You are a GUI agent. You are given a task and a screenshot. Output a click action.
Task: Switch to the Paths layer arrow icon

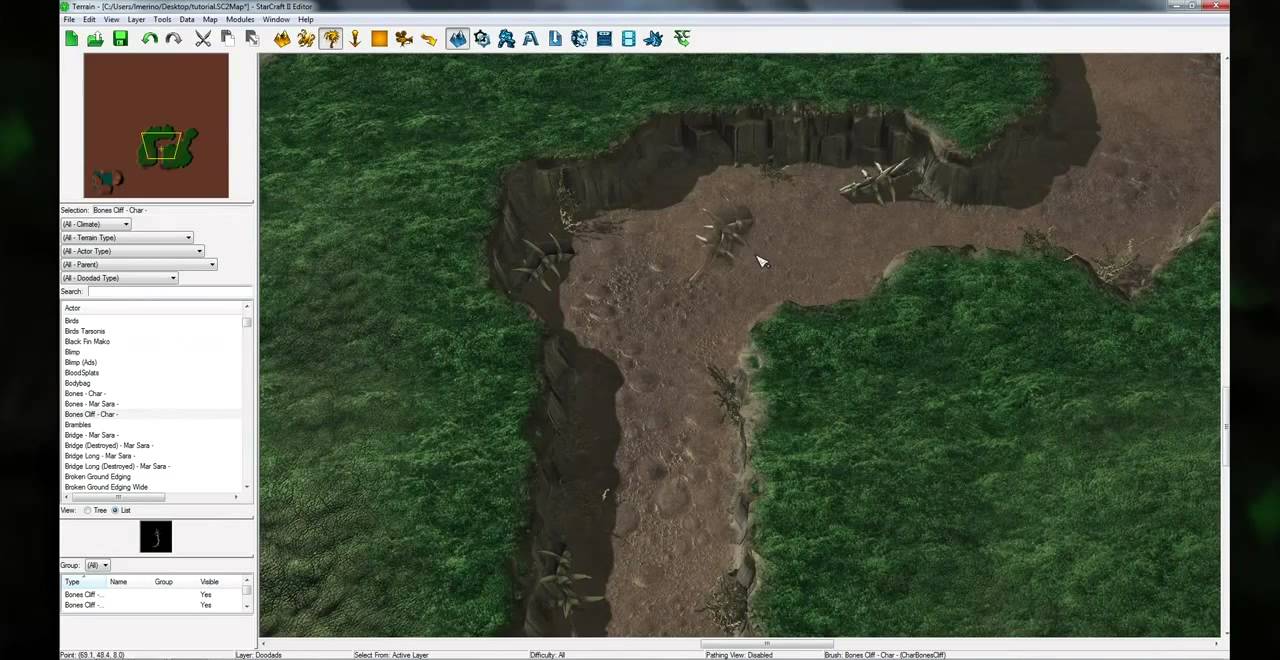(428, 39)
